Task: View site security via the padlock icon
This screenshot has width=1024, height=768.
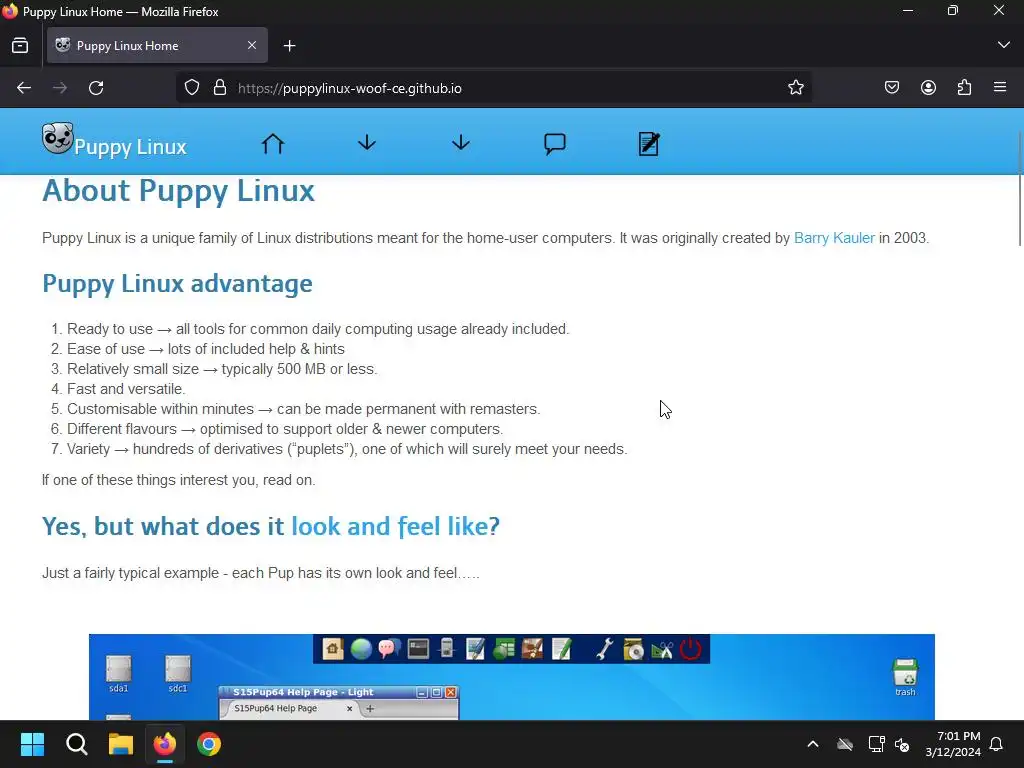Action: [x=220, y=88]
